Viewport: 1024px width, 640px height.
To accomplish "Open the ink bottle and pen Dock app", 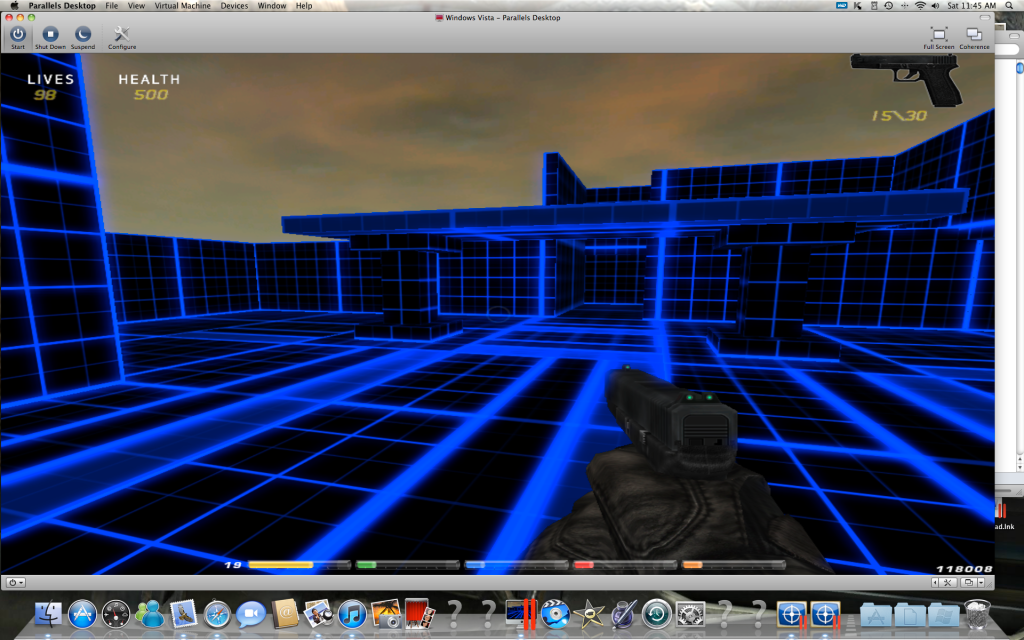I will pyautogui.click(x=623, y=614).
